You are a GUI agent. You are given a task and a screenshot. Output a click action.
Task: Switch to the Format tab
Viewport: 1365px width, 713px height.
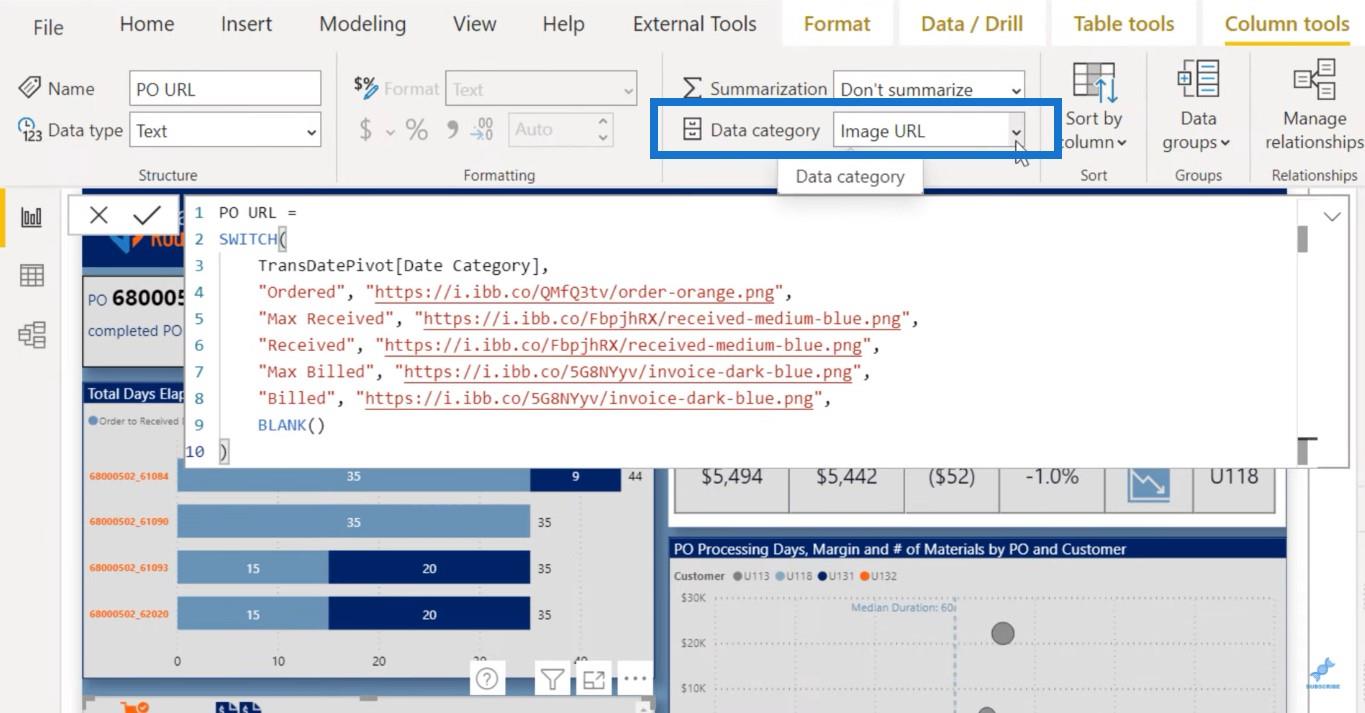point(837,24)
